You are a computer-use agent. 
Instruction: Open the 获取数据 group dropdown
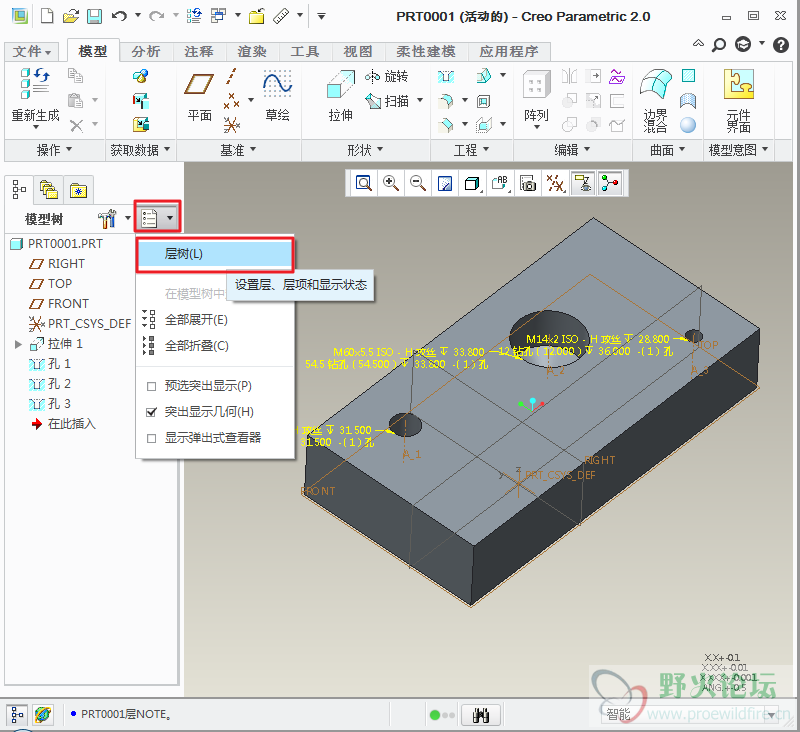[x=140, y=150]
